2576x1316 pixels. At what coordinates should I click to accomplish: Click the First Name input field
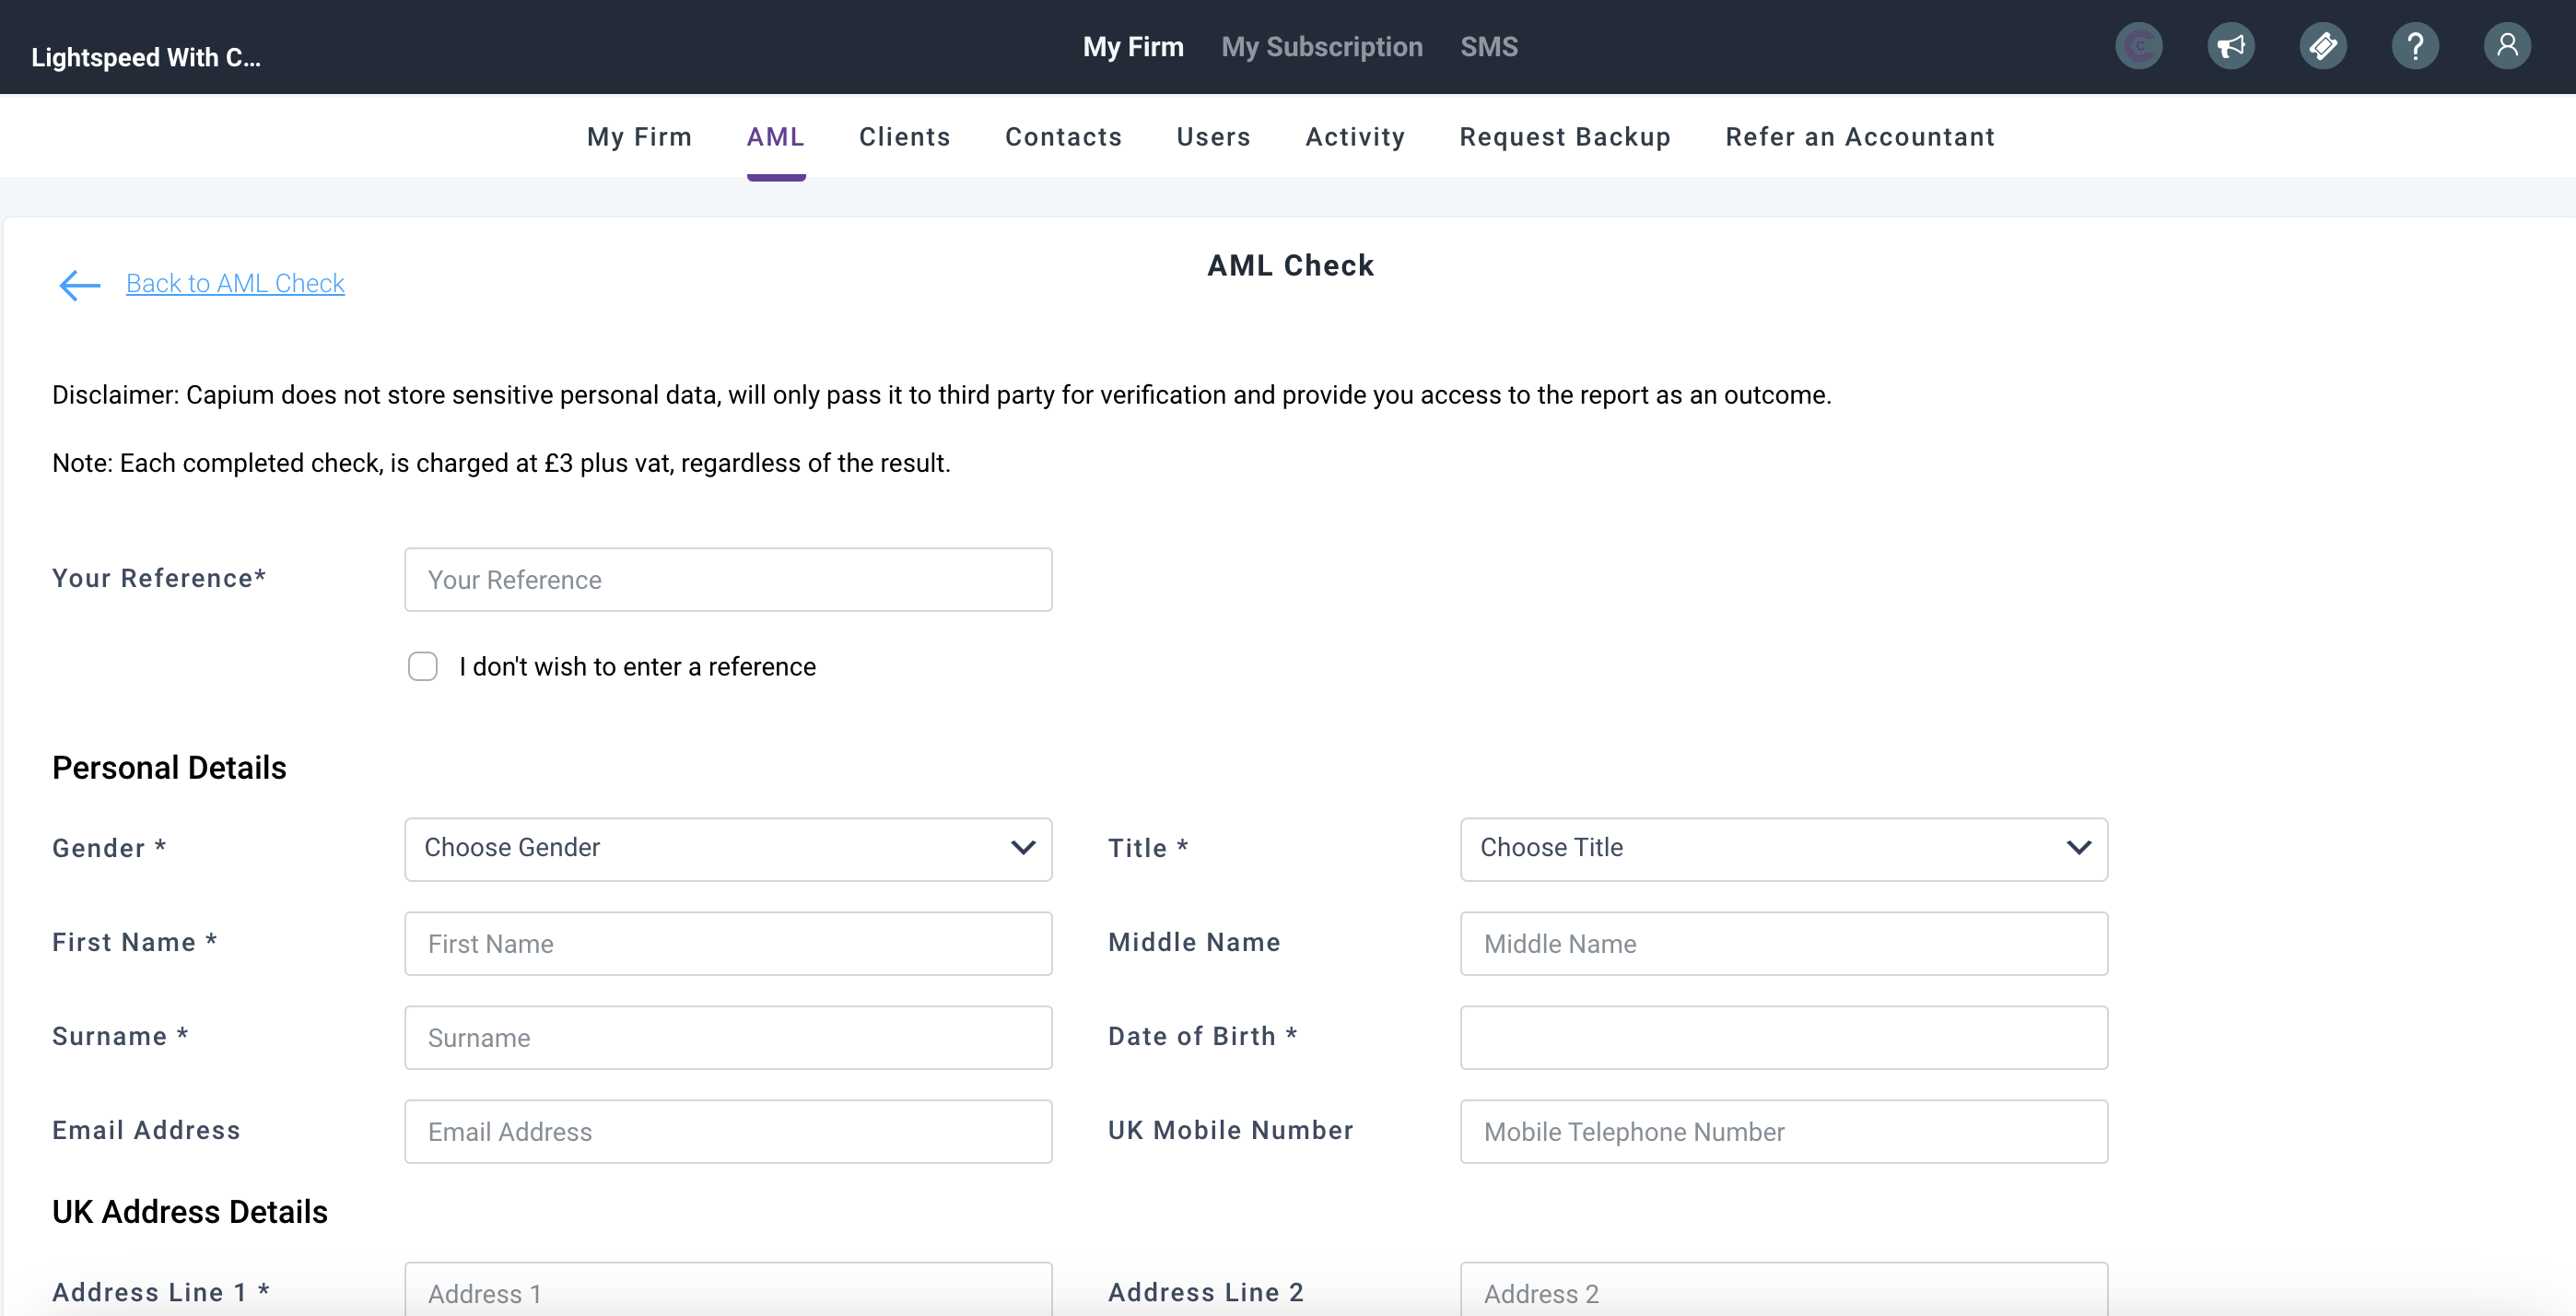click(x=727, y=943)
